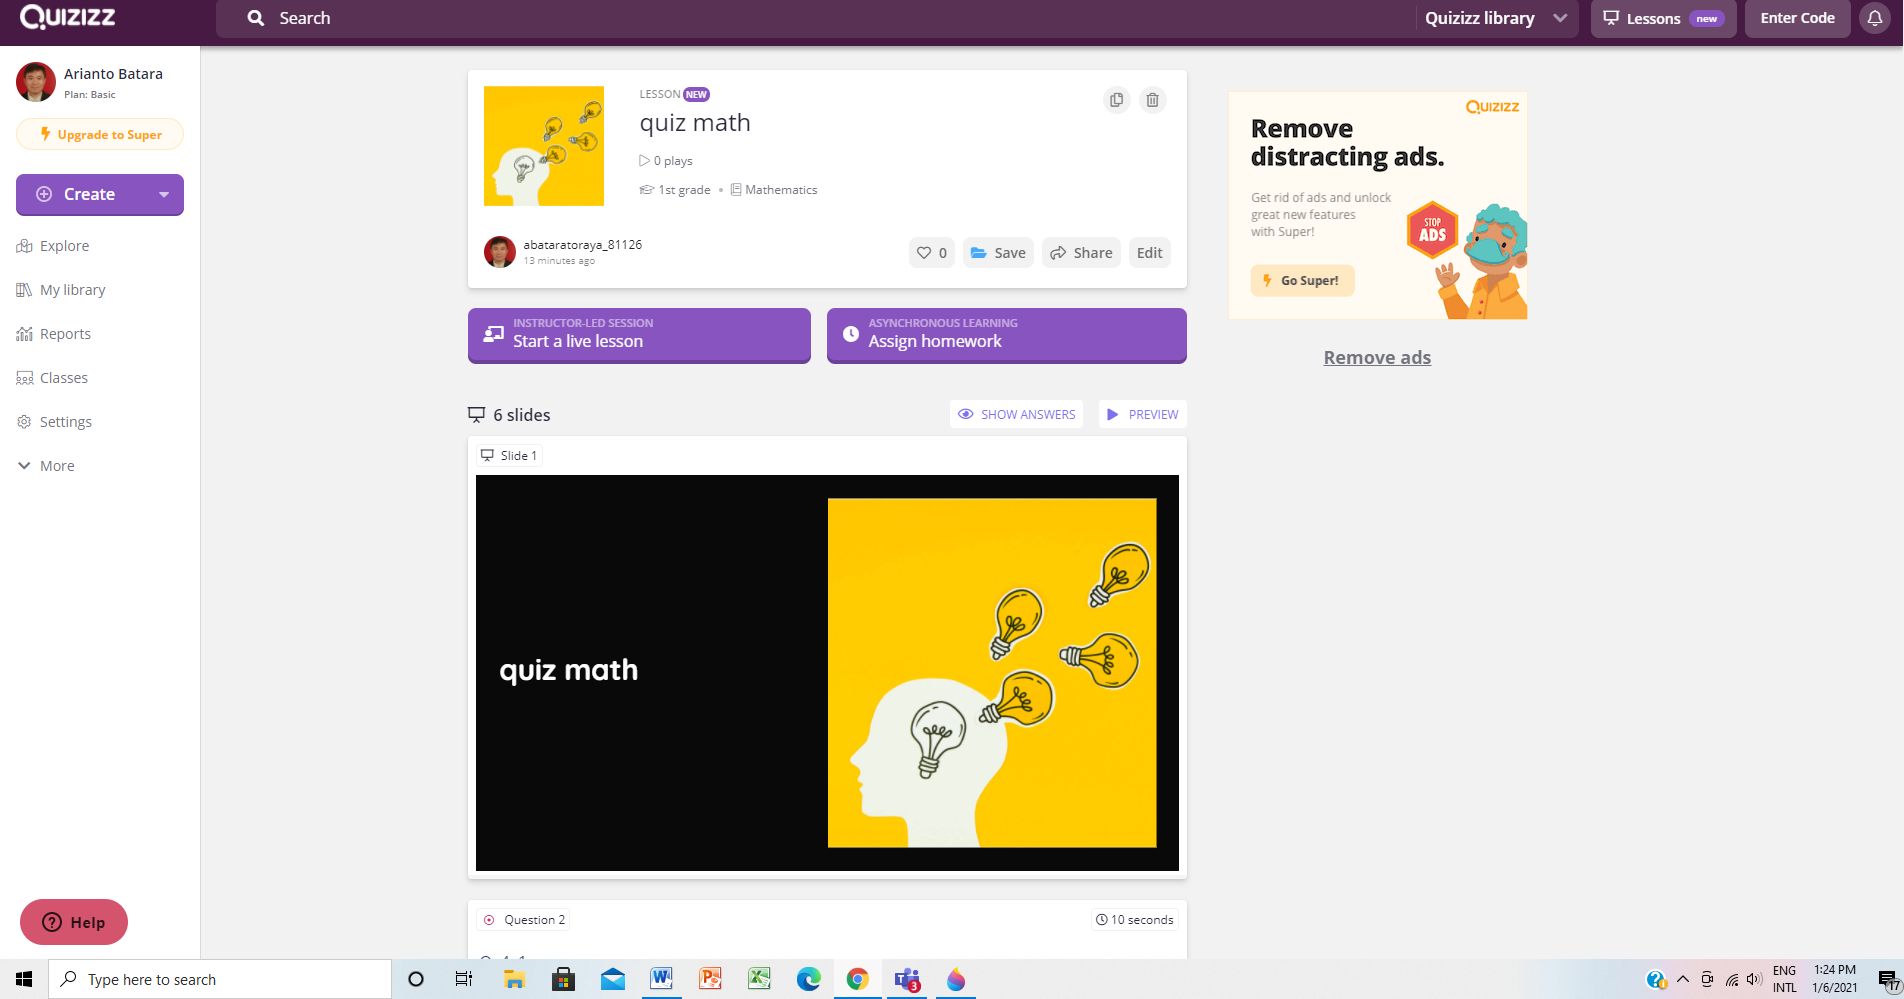Open Explore in the sidebar
The image size is (1904, 999).
tap(54, 246)
